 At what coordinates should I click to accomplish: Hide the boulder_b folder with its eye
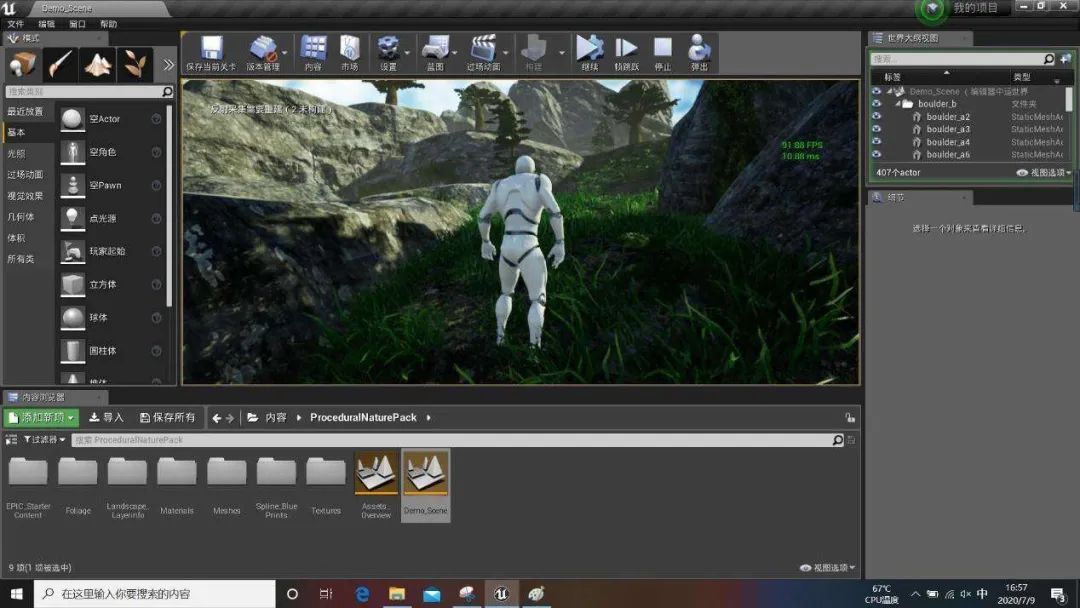click(876, 103)
